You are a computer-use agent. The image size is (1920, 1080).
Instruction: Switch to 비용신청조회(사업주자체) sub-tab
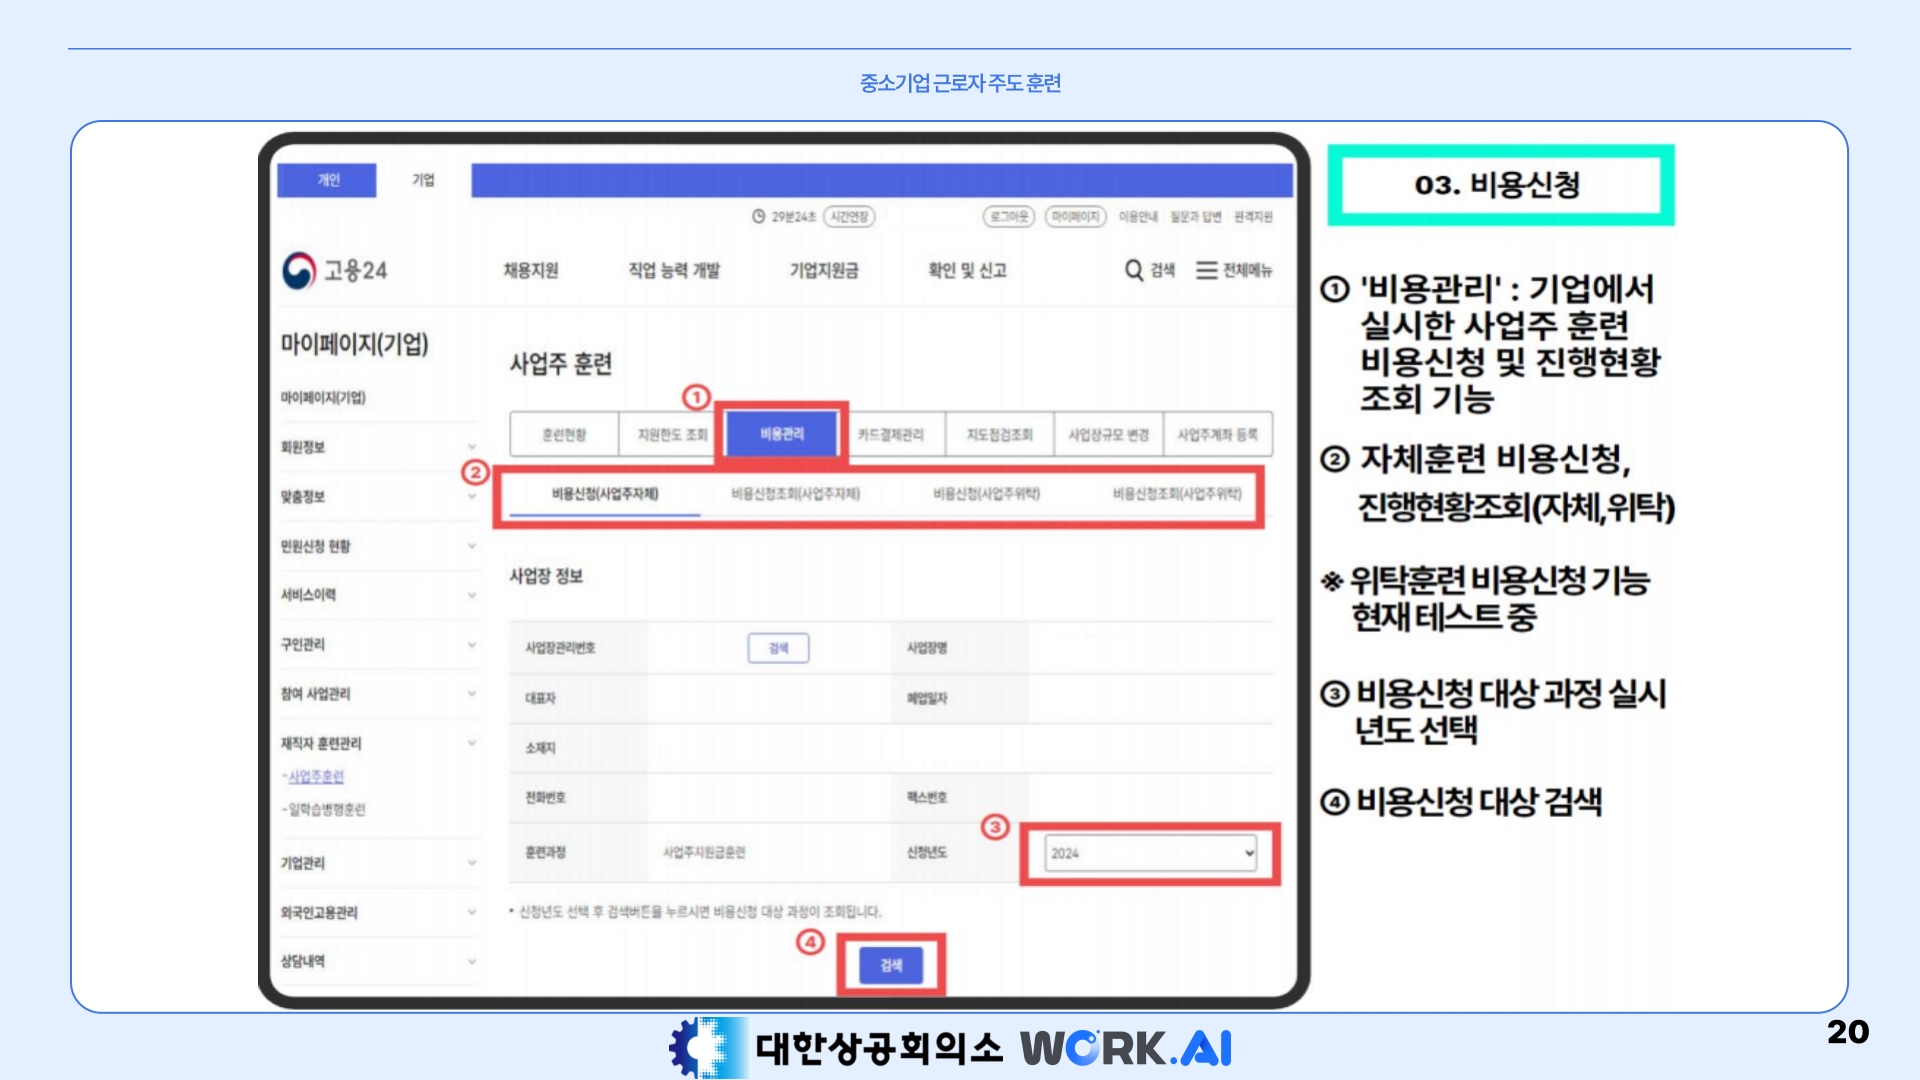click(x=795, y=494)
